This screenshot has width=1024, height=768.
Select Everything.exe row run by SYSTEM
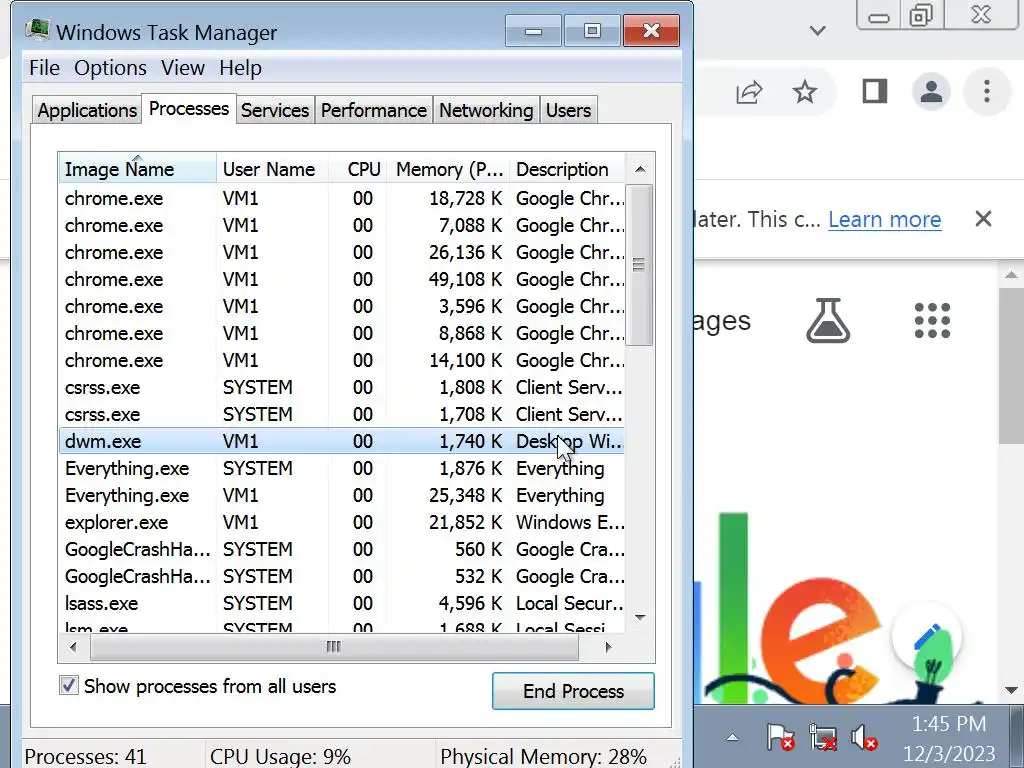point(342,468)
